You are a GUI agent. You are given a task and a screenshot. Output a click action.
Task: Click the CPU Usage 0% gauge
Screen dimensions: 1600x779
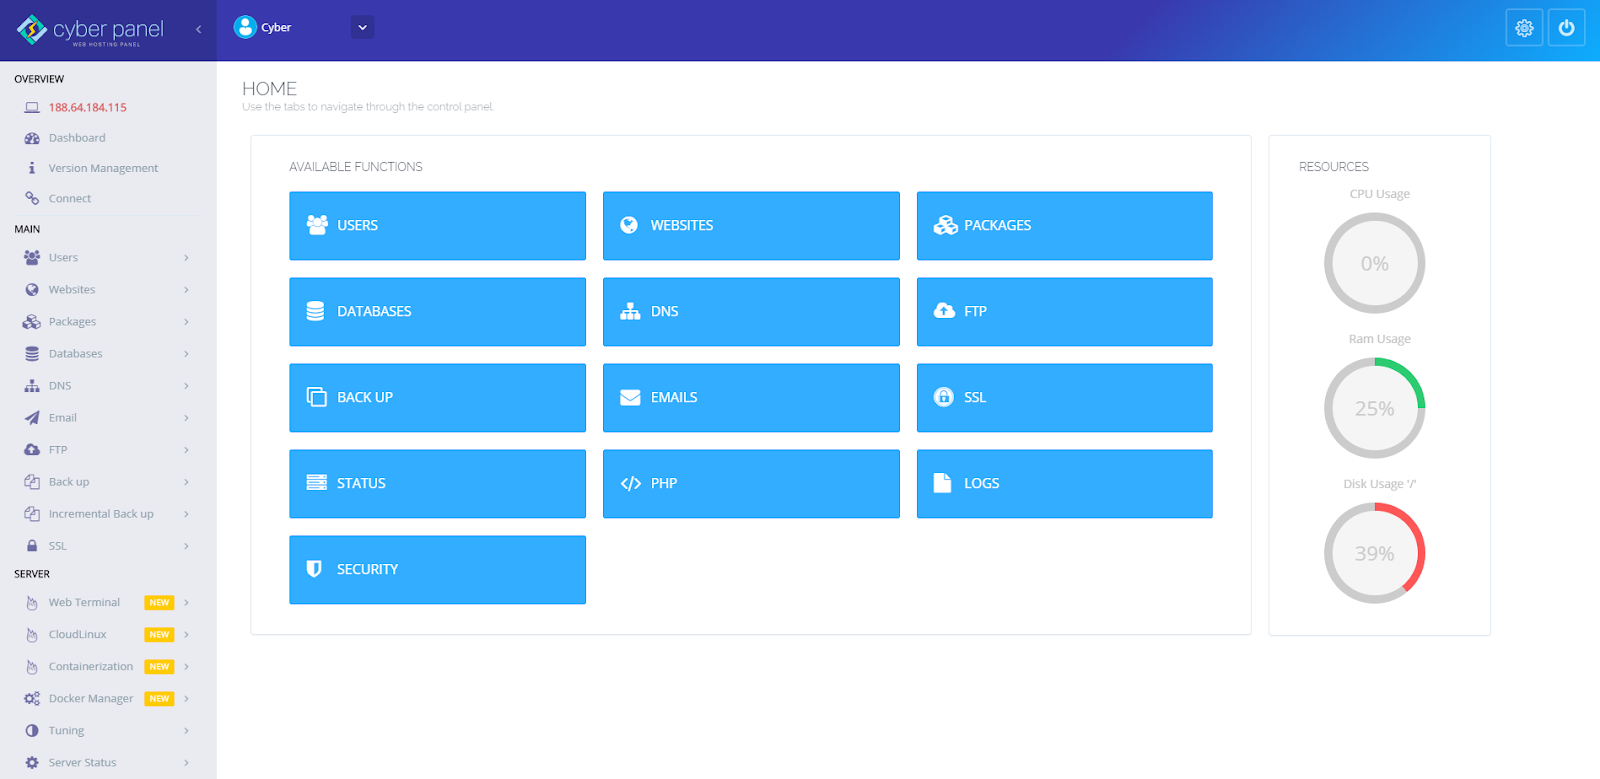click(x=1375, y=263)
